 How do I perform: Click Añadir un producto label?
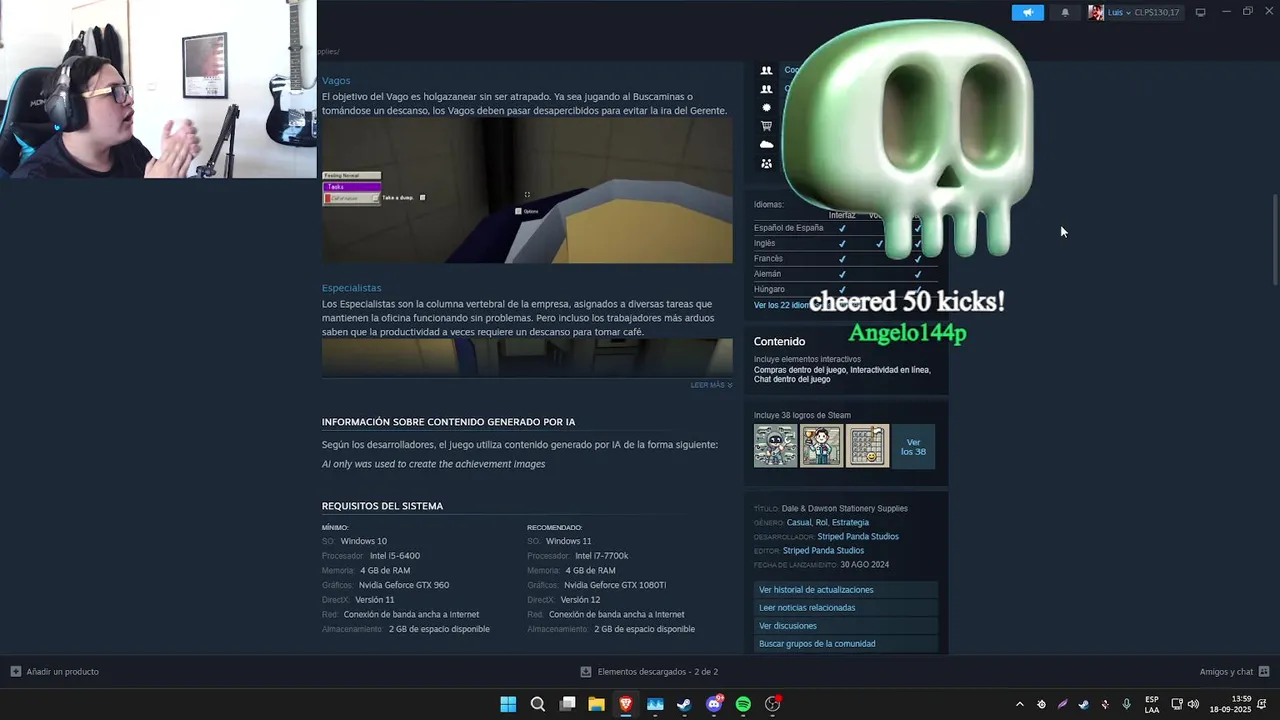point(63,672)
